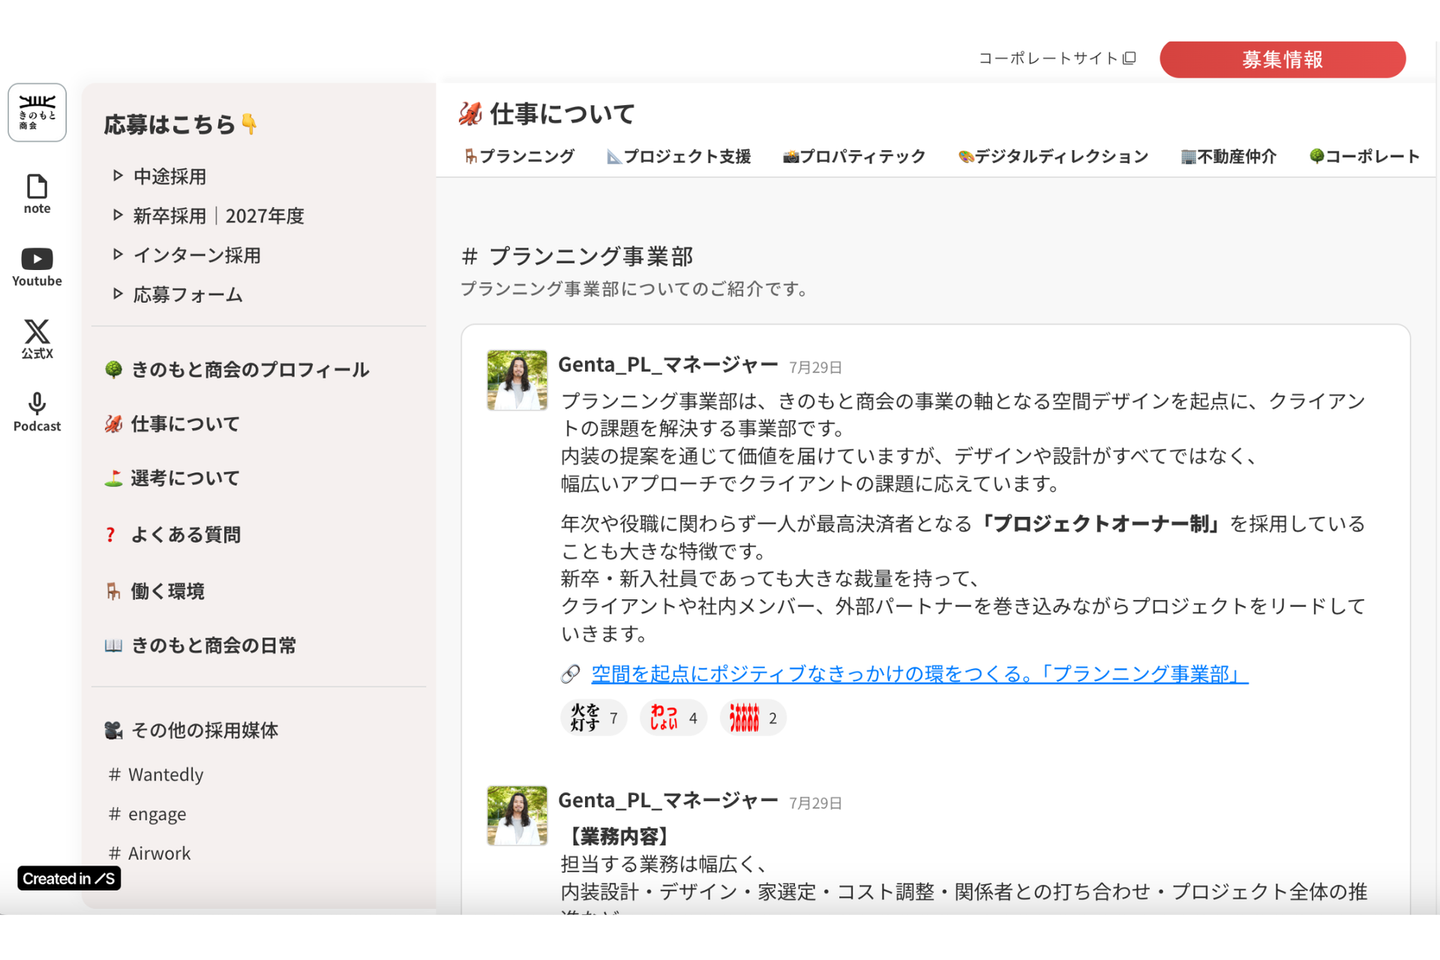Click the 【業務内容】 bold text
Image resolution: width=1440 pixels, height=960 pixels.
tap(617, 836)
